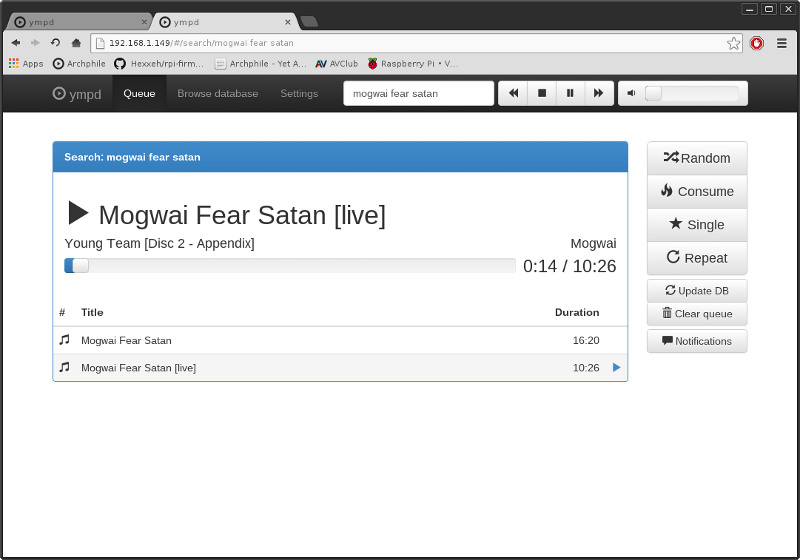Focus the search field 'mogwai fear satan'
Image resolution: width=800 pixels, height=560 pixels.
tap(418, 93)
